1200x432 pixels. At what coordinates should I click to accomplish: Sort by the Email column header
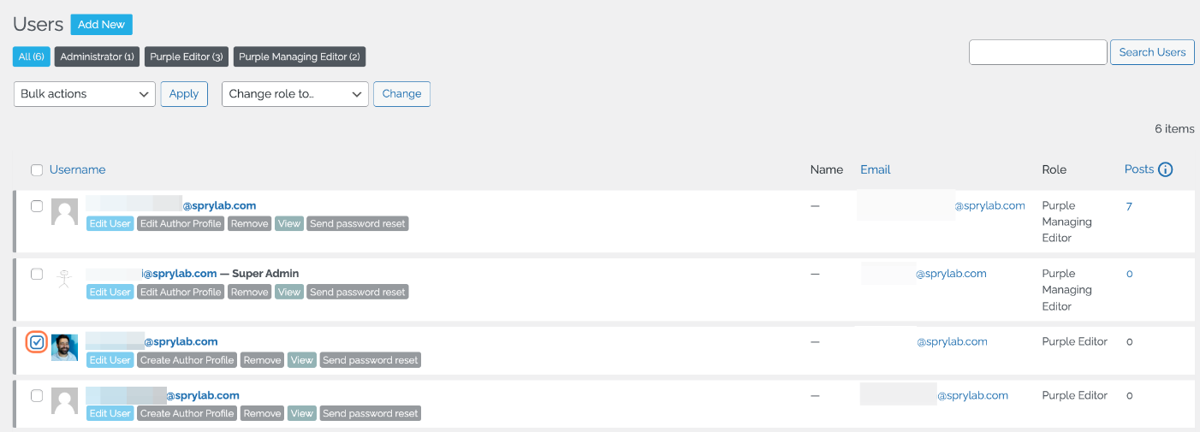click(875, 170)
